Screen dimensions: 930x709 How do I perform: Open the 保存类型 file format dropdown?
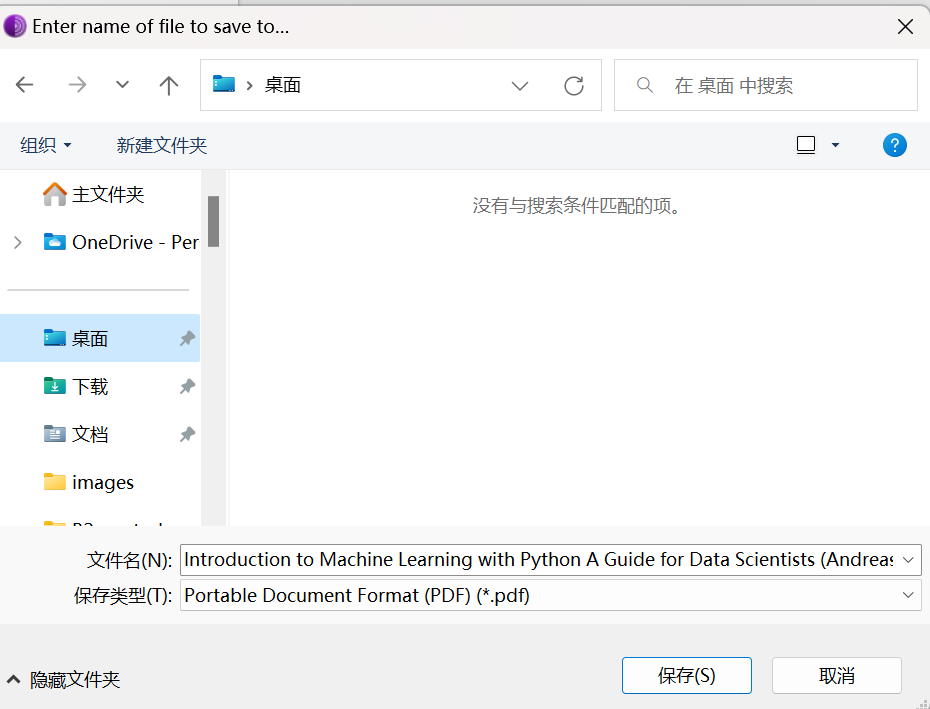[908, 595]
